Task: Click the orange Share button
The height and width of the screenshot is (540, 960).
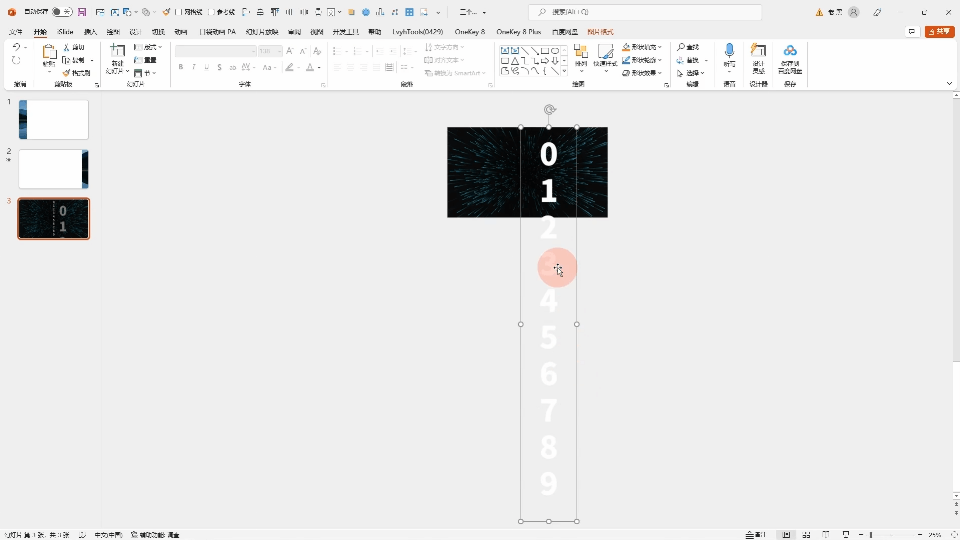Action: click(x=939, y=32)
